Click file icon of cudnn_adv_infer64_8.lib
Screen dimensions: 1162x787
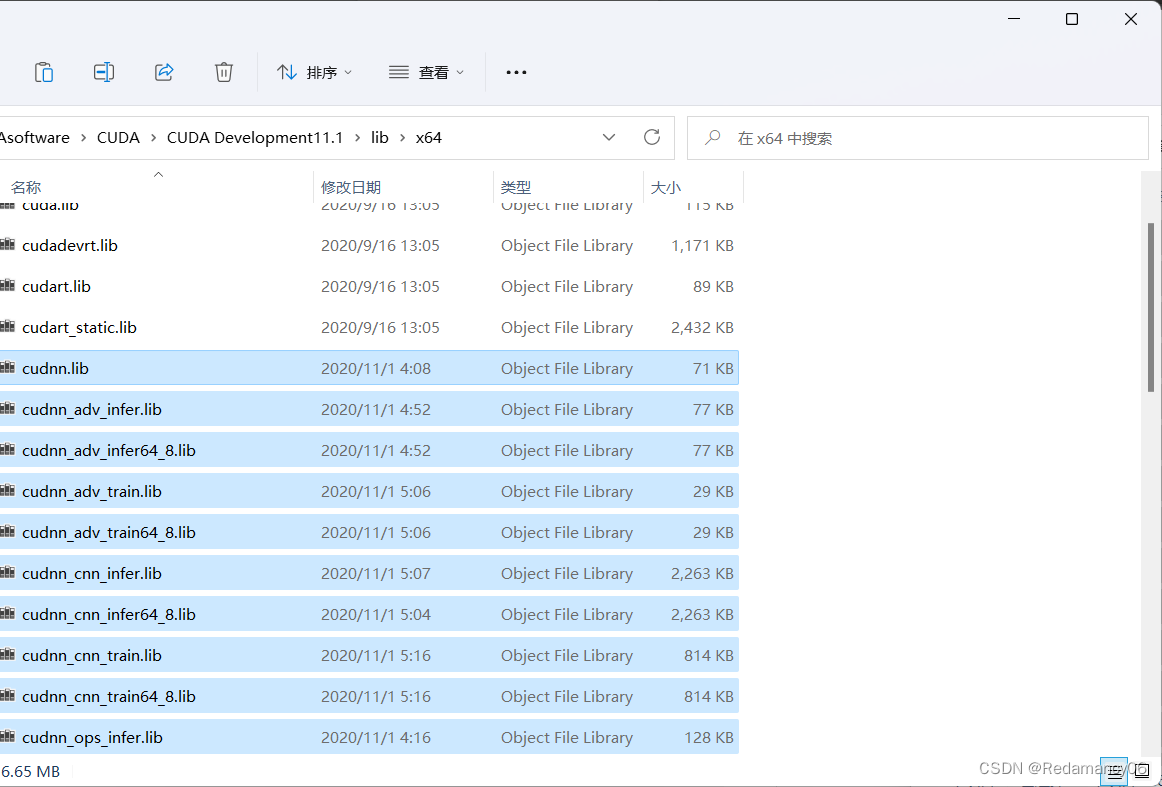click(x=7, y=448)
